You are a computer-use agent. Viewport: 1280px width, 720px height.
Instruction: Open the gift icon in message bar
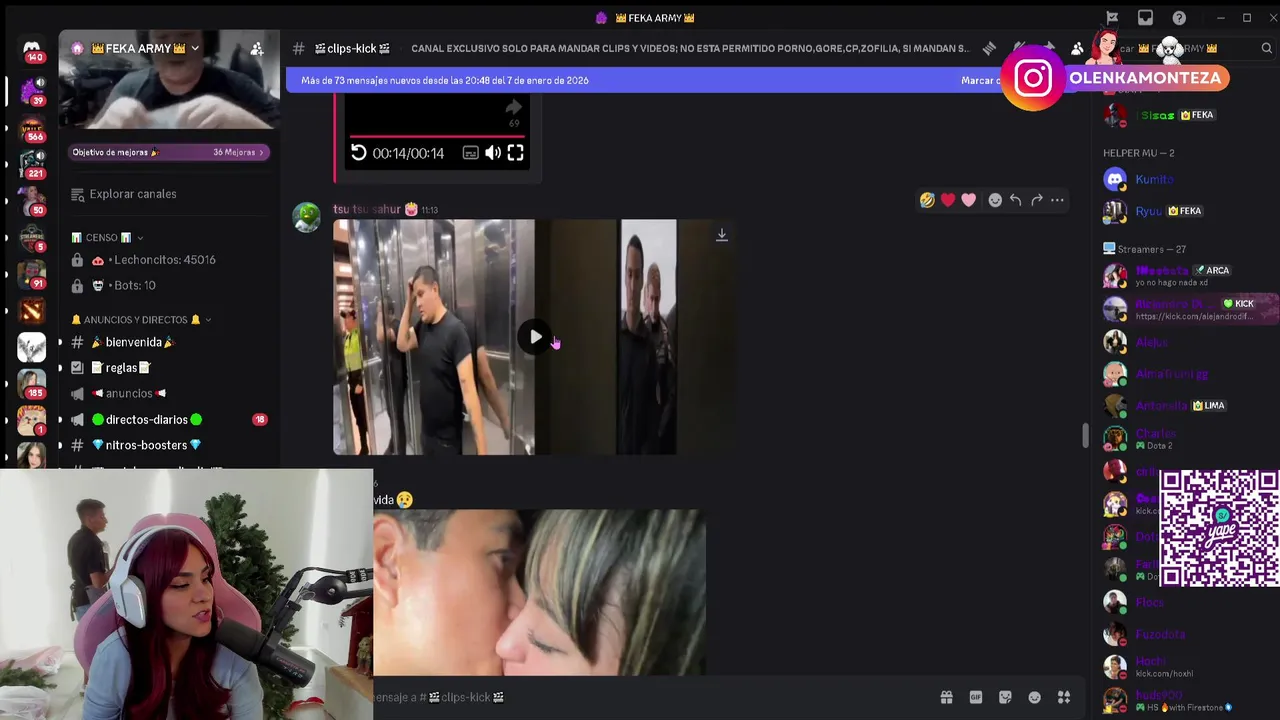pos(946,697)
